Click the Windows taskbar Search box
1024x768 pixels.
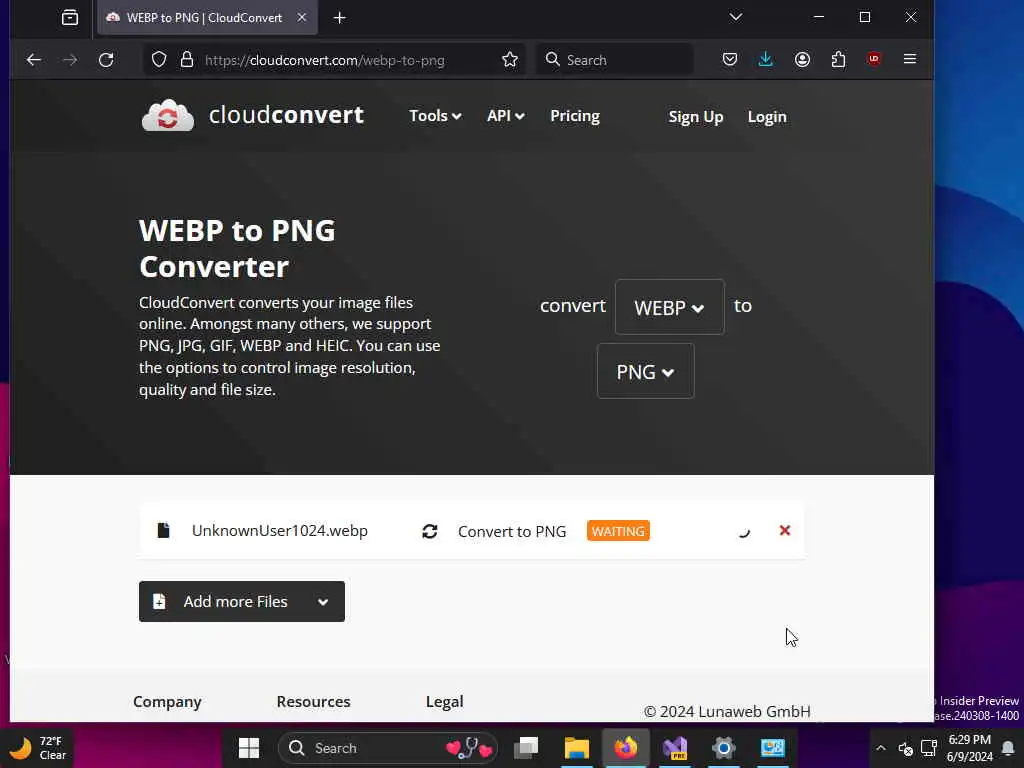(x=388, y=748)
